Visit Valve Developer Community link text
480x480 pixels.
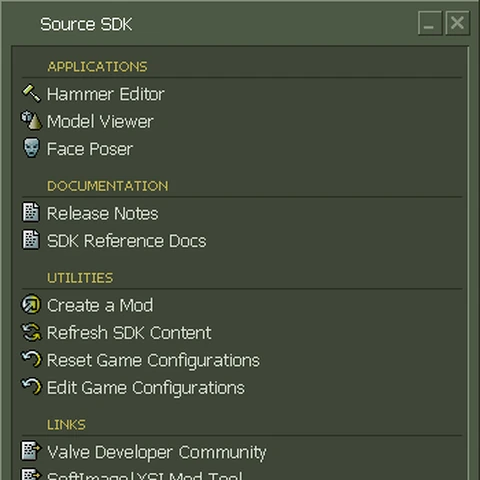157,452
